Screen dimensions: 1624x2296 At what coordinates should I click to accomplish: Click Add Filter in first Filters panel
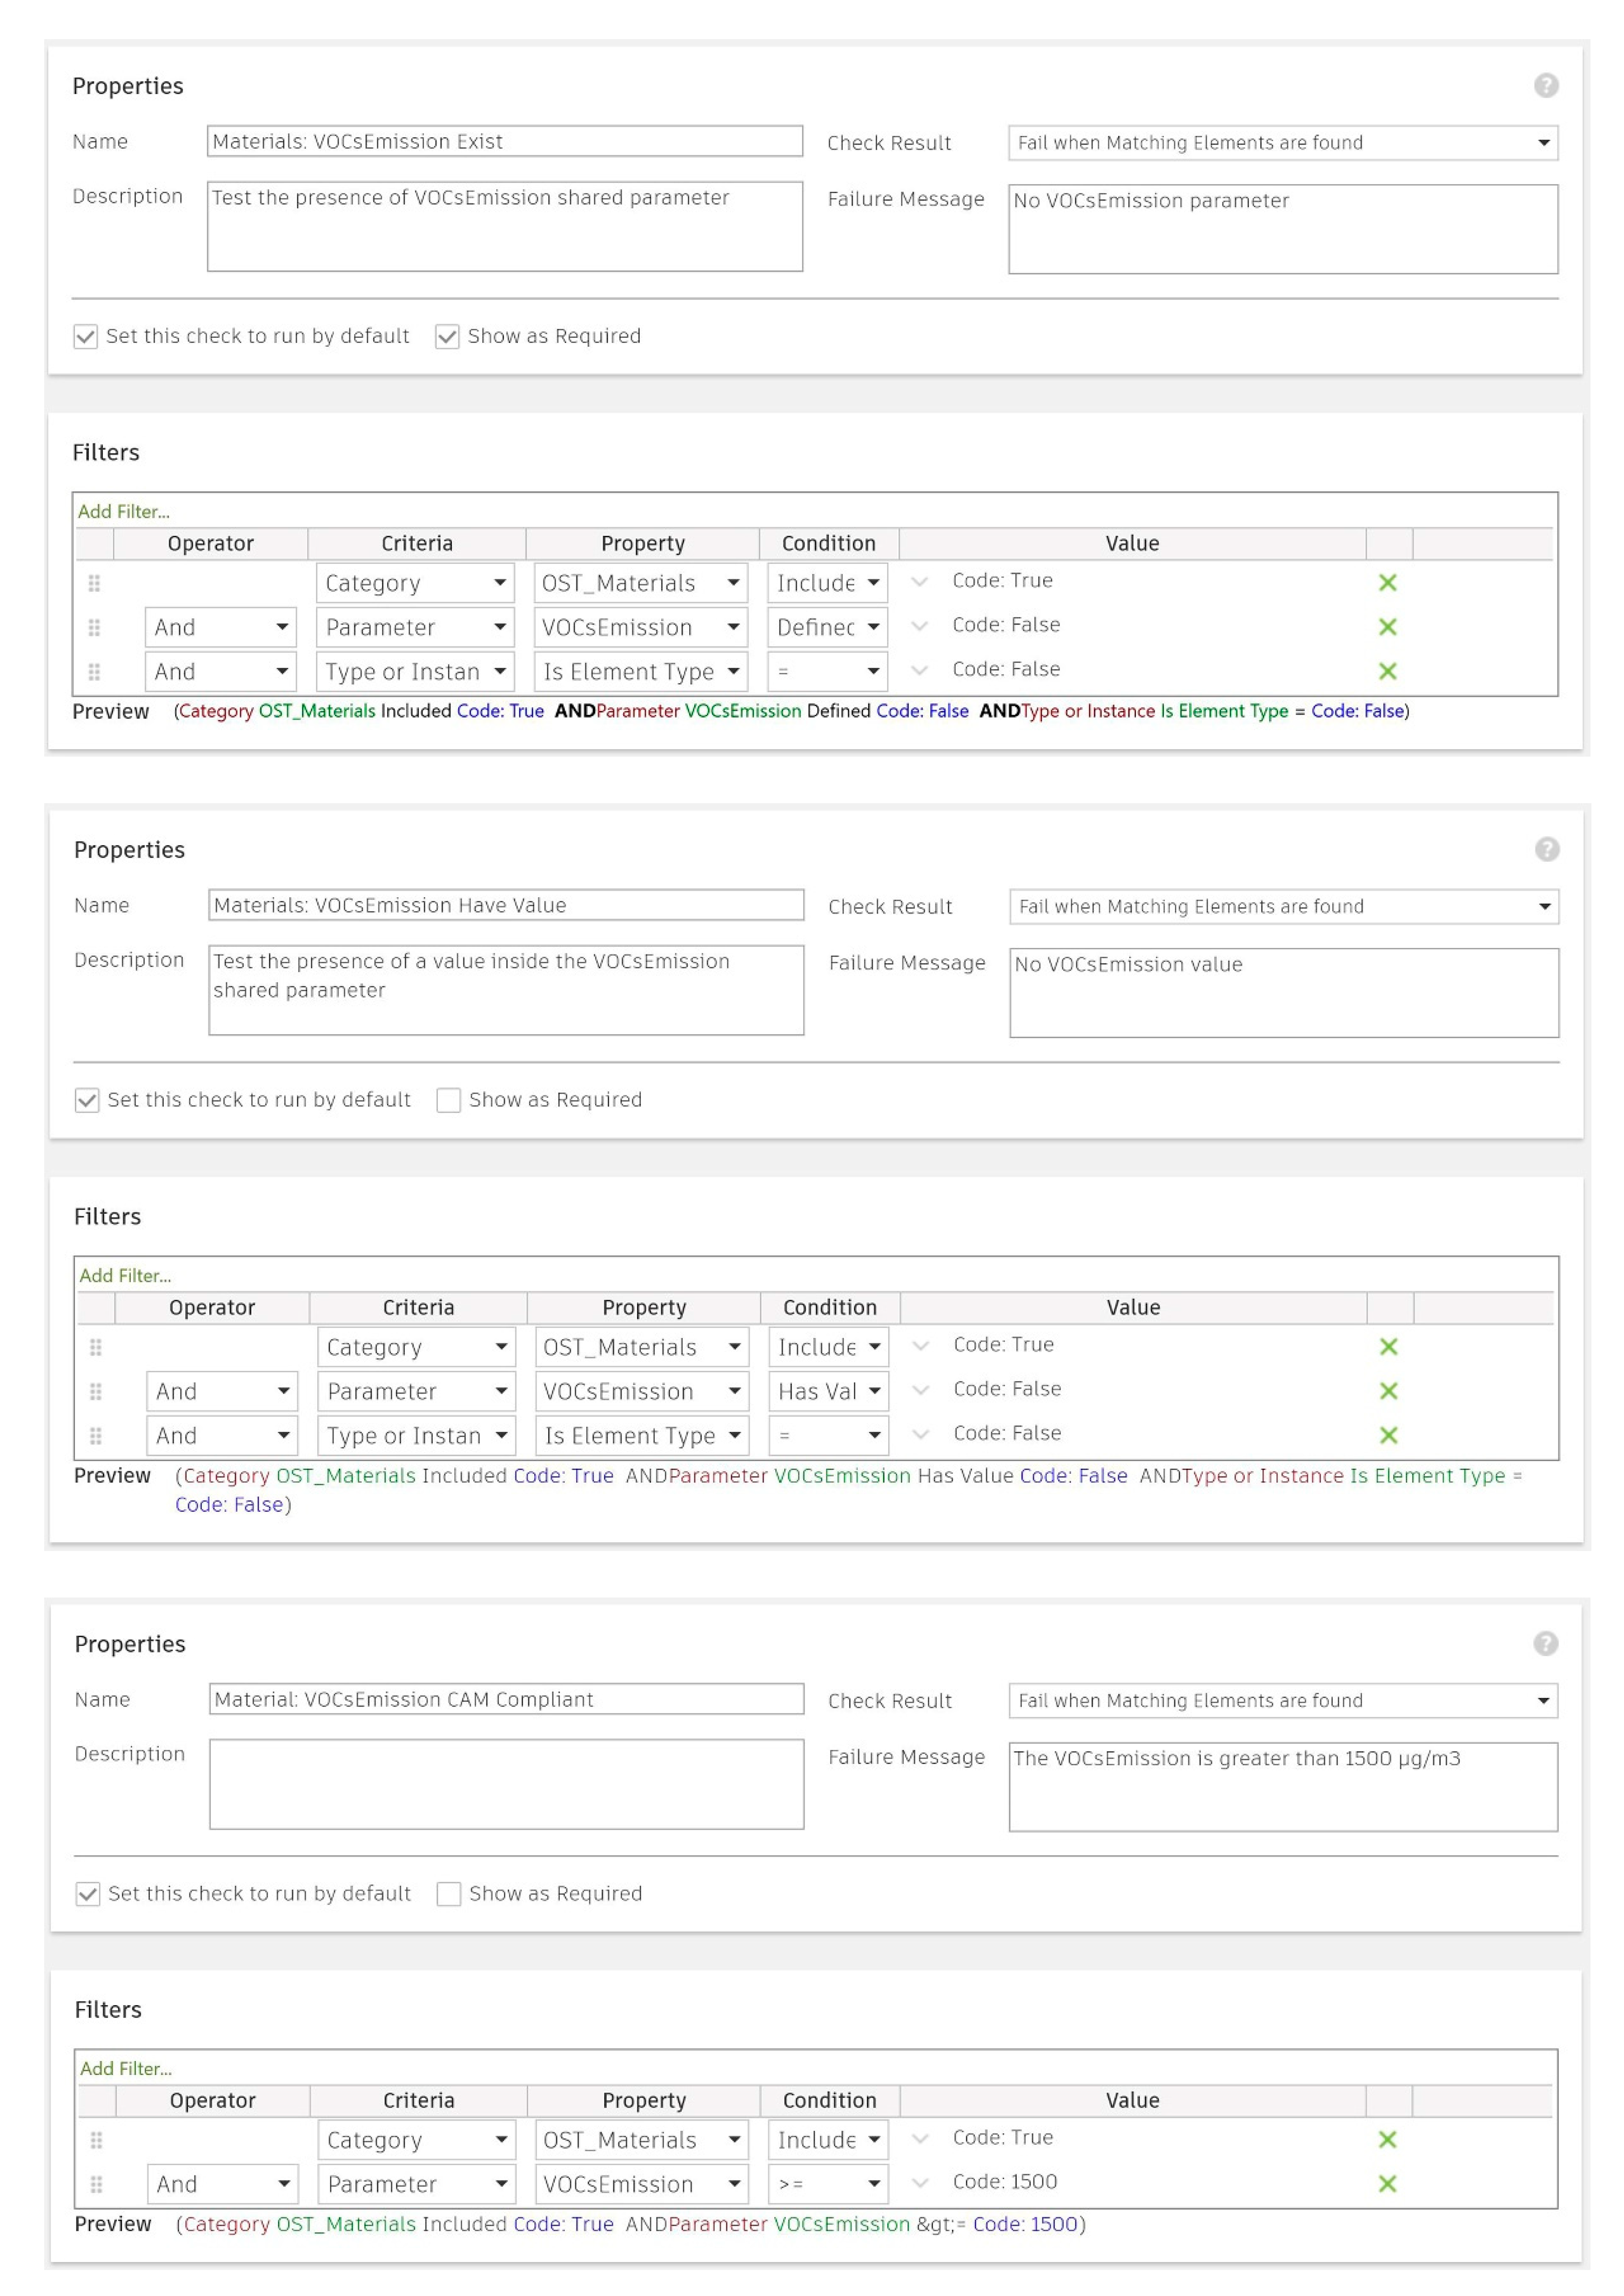click(124, 512)
